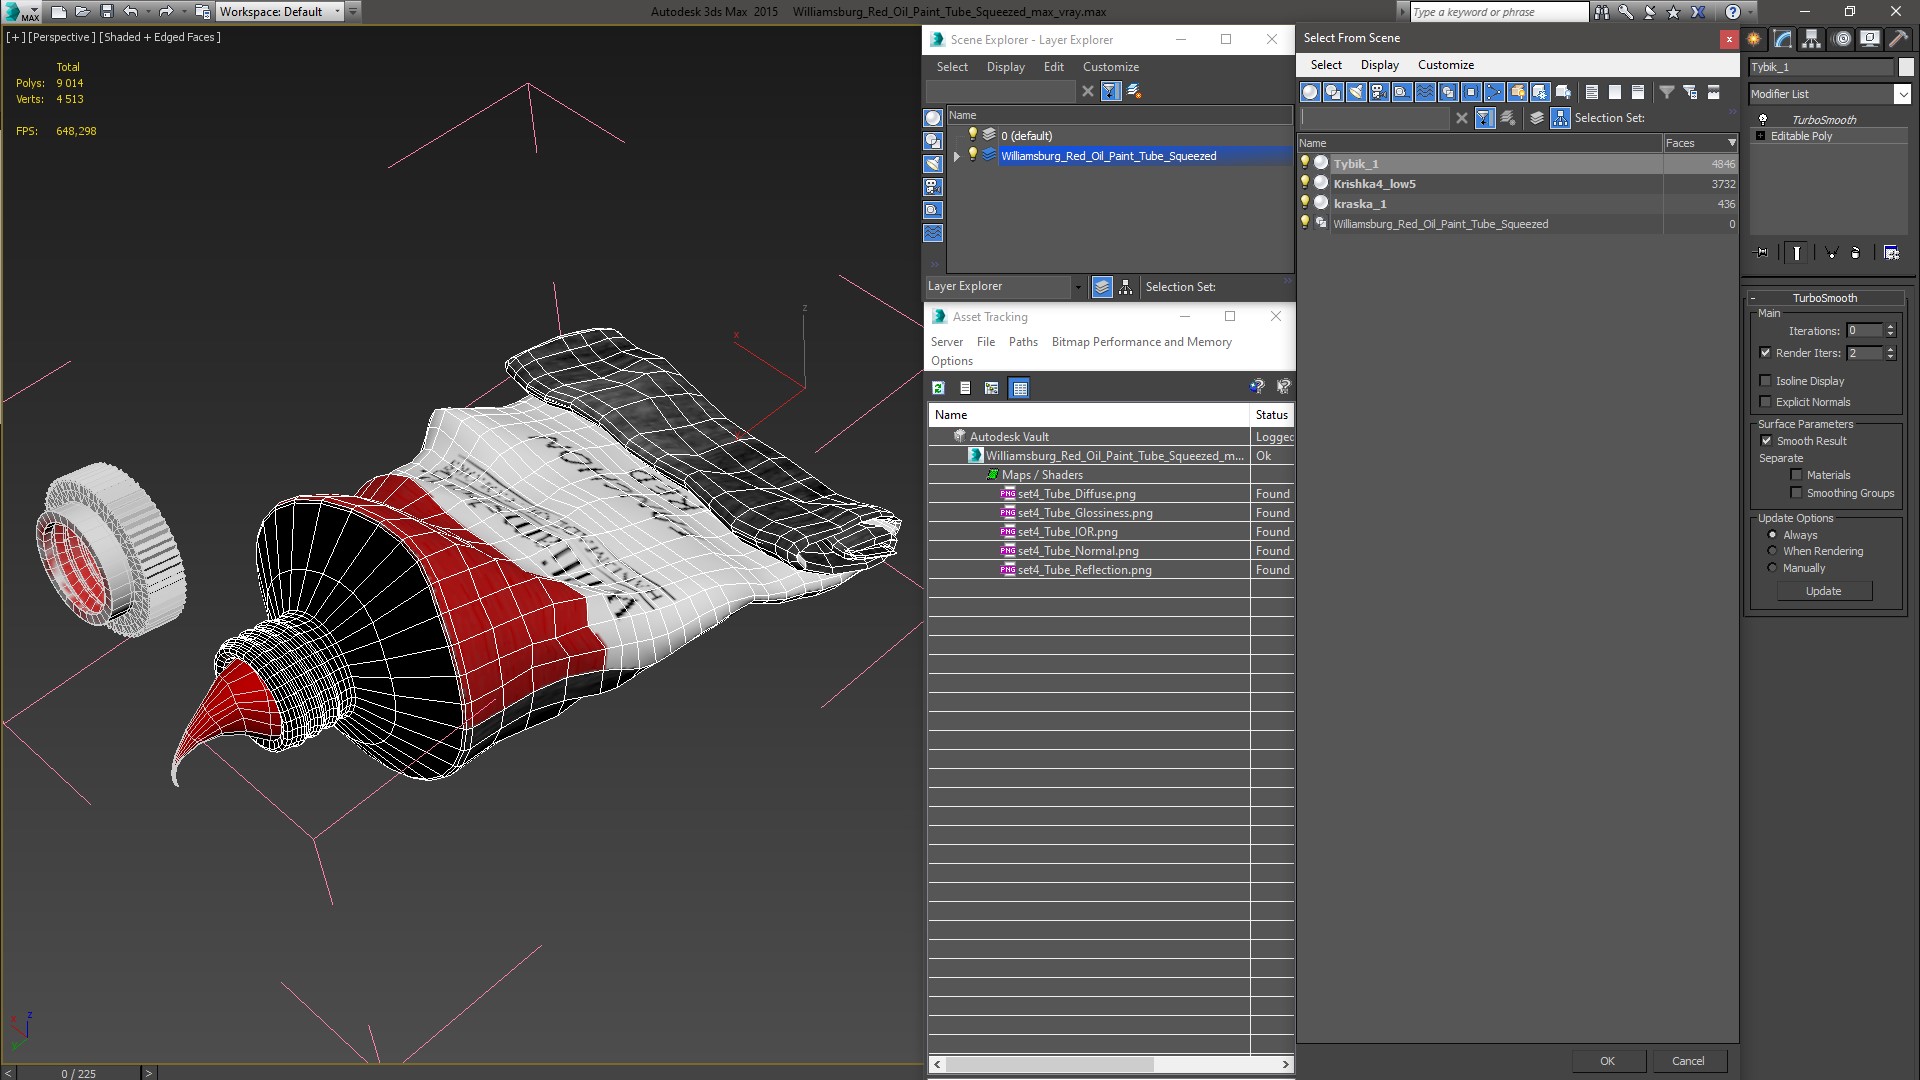Click OK button in Select From Scene
The height and width of the screenshot is (1080, 1920).
coord(1607,1061)
